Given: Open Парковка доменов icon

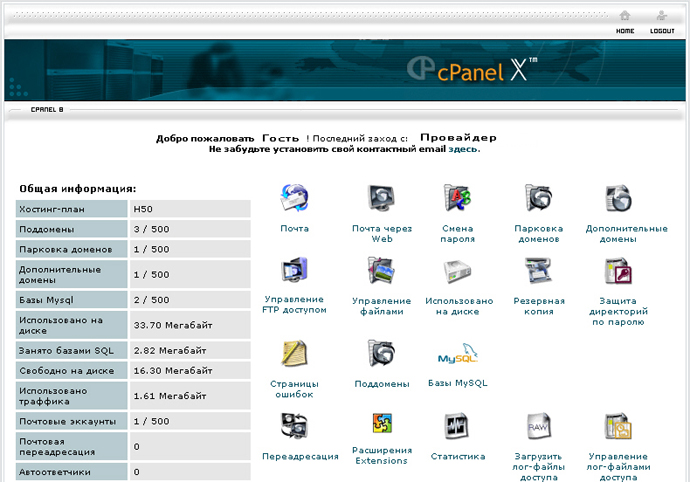Looking at the screenshot, I should pyautogui.click(x=539, y=200).
